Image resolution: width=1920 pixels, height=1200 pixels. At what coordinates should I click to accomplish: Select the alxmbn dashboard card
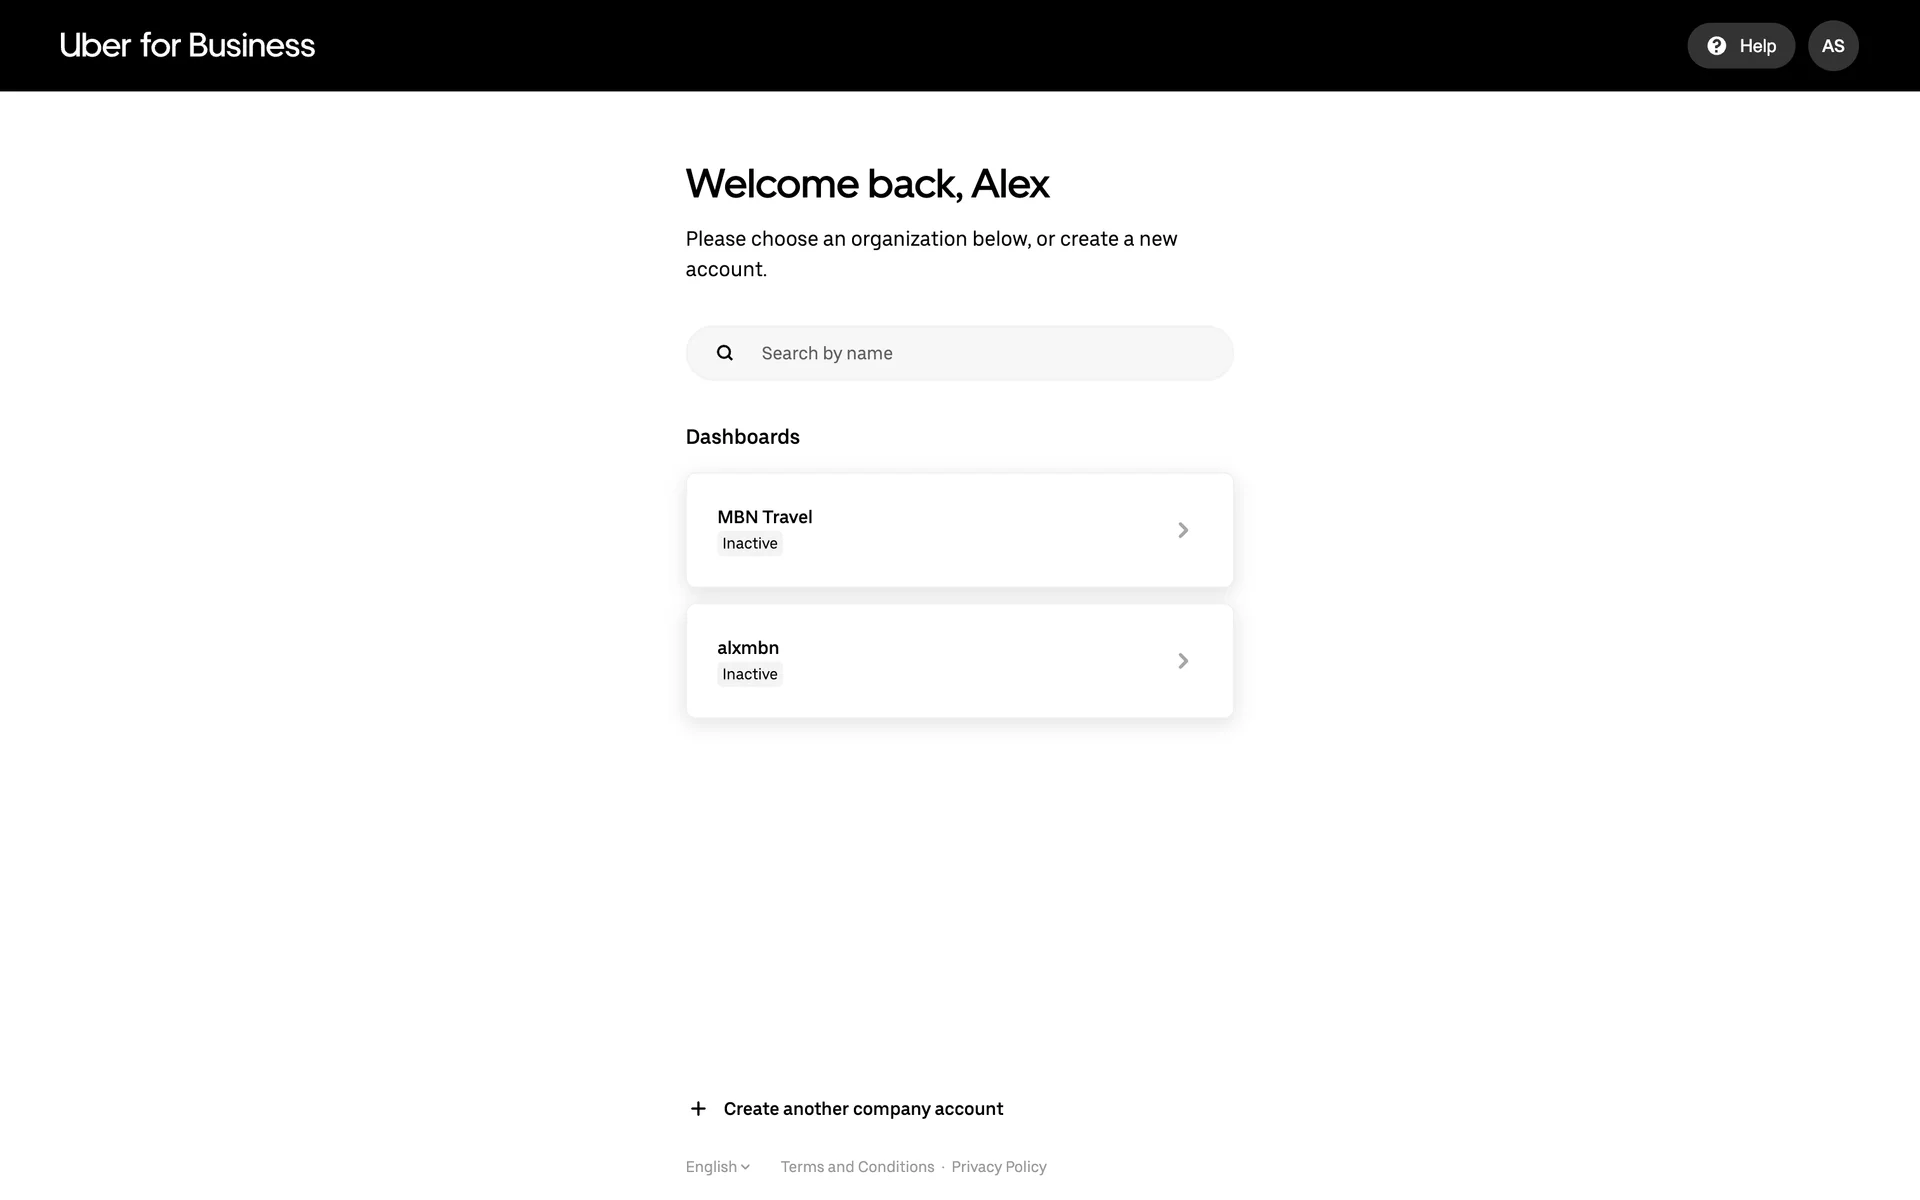[958, 661]
